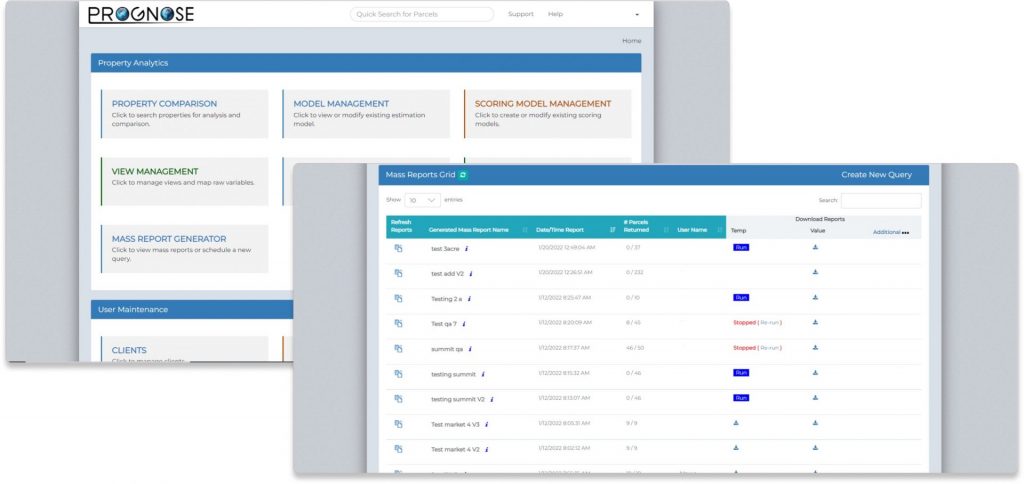Open the Show entries count dropdown
The image size is (1024, 484).
pos(423,200)
